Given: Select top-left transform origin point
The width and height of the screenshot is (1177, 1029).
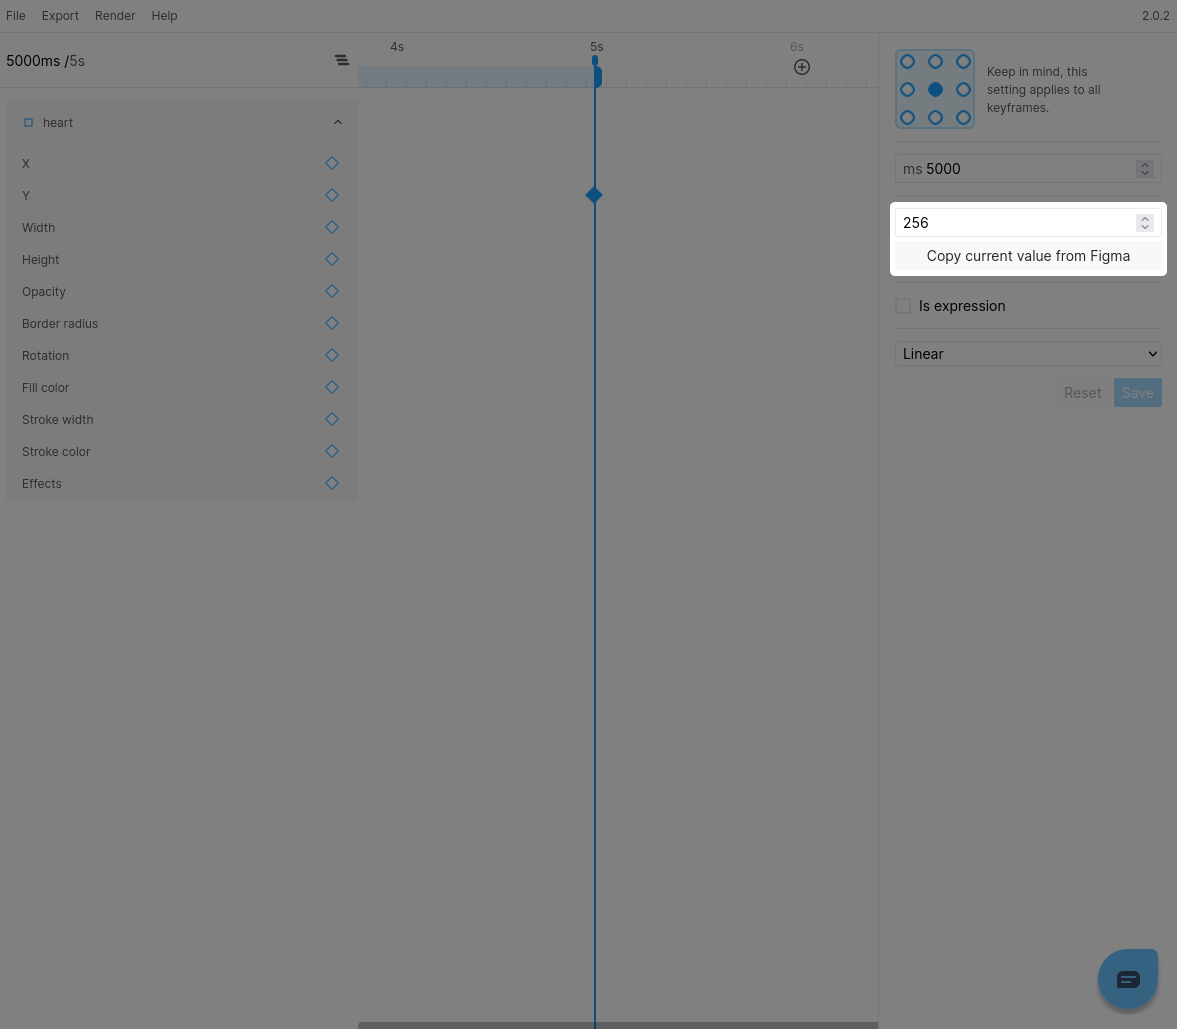Looking at the screenshot, I should coord(907,62).
